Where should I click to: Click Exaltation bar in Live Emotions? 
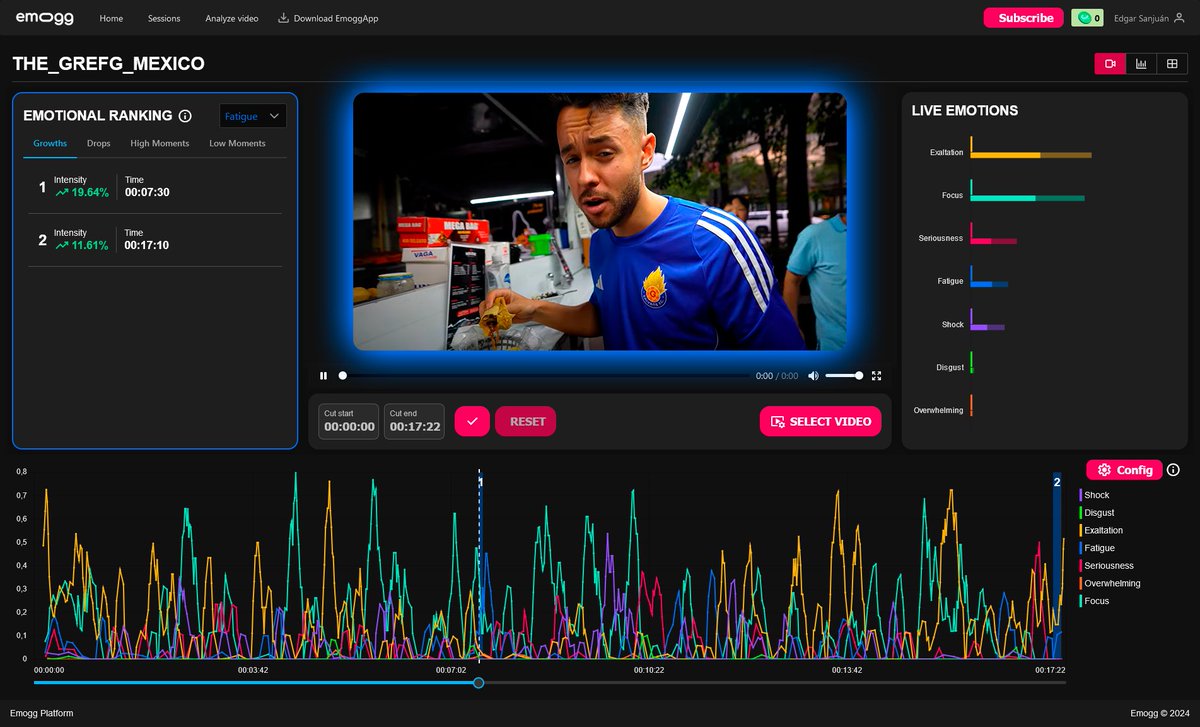1031,155
